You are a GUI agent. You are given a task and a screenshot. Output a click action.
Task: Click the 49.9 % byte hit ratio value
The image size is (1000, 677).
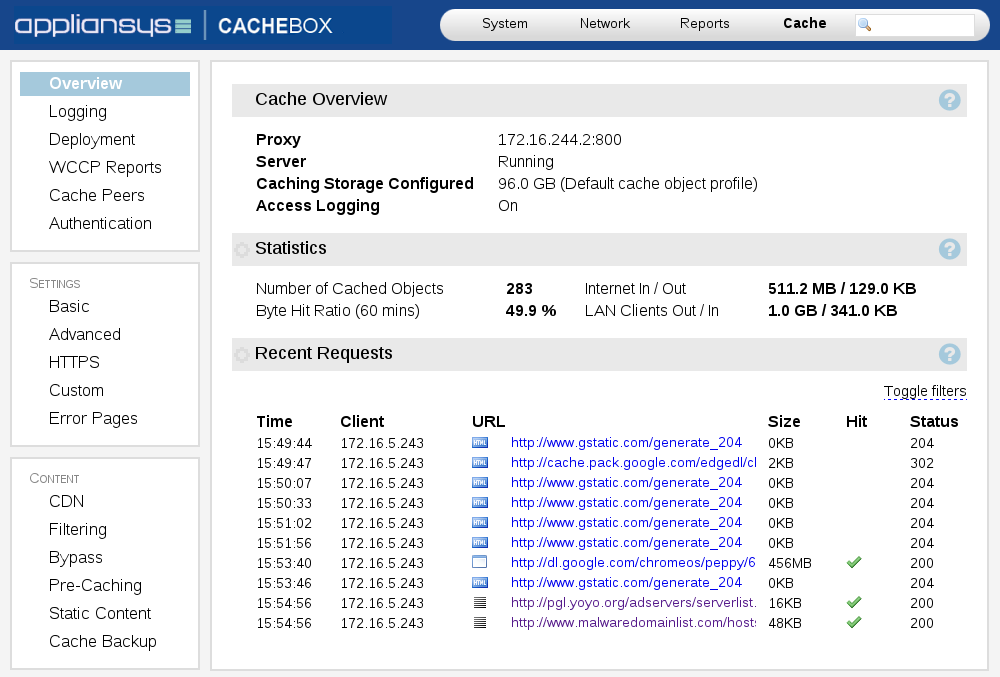(531, 311)
